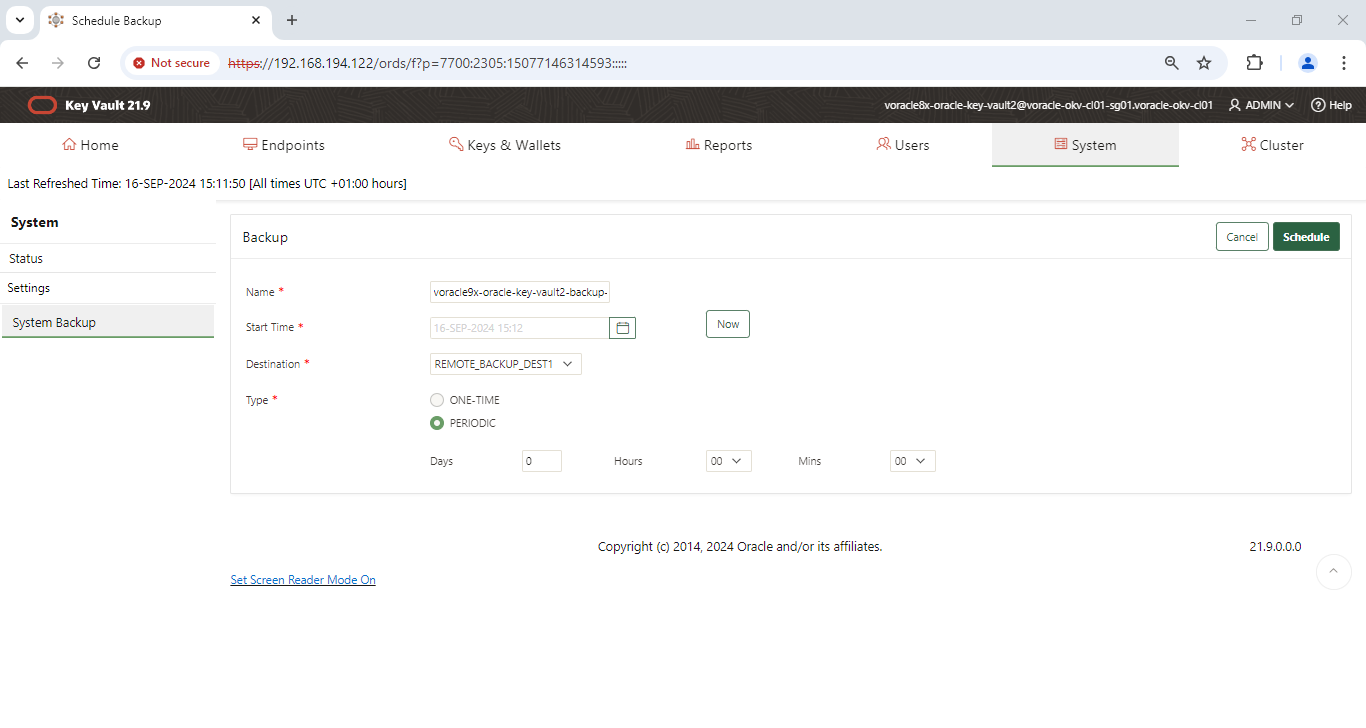Click the Now button

[728, 324]
